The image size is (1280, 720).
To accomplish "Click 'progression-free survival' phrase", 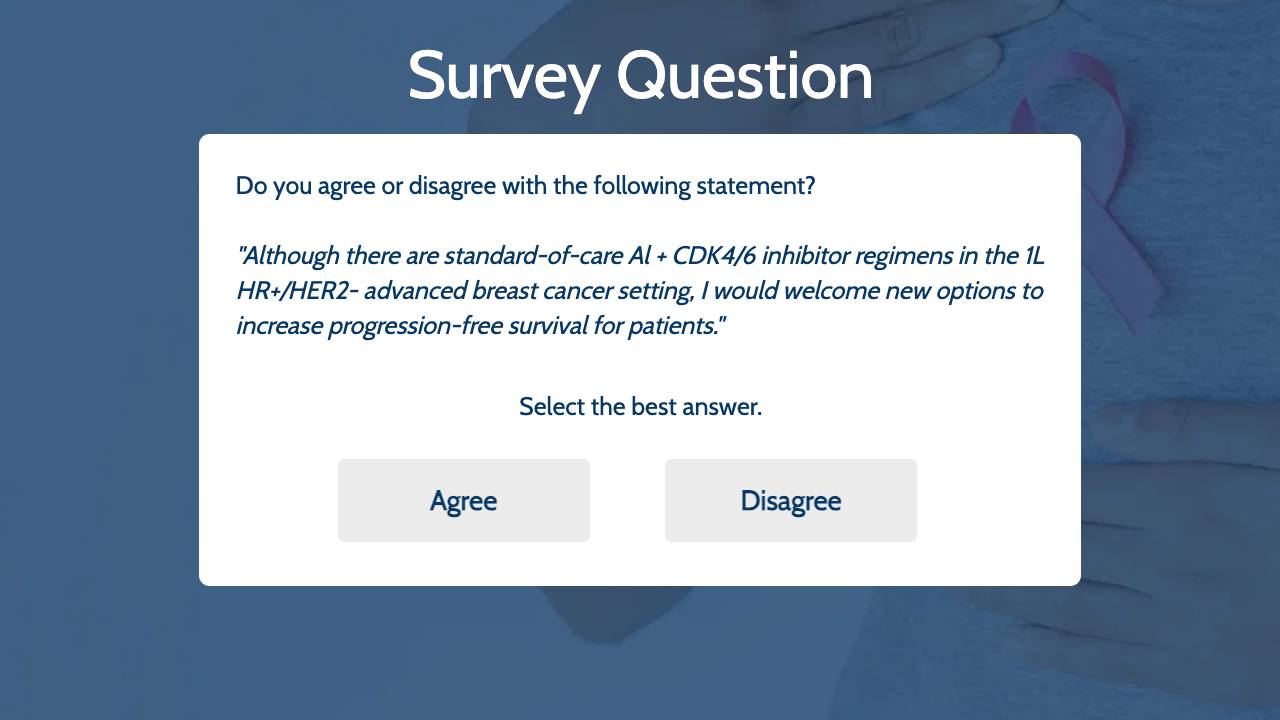I will [458, 326].
